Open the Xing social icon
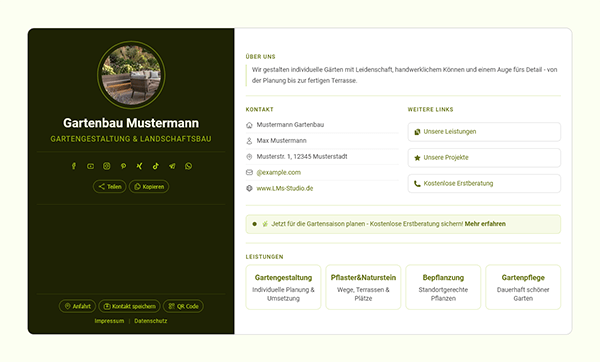600x362 pixels. point(139,166)
